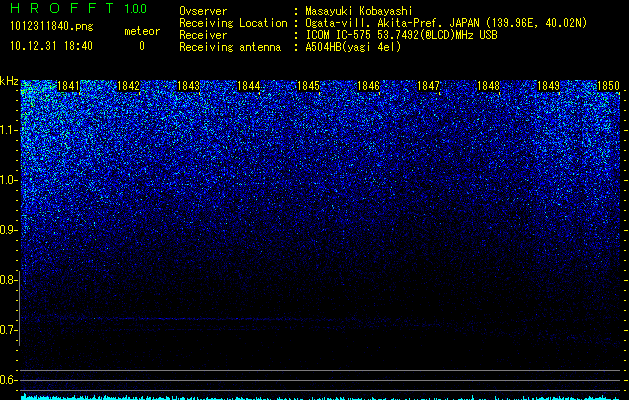
Task: Click the 1.0 kHz axis label
Action: coord(8,180)
